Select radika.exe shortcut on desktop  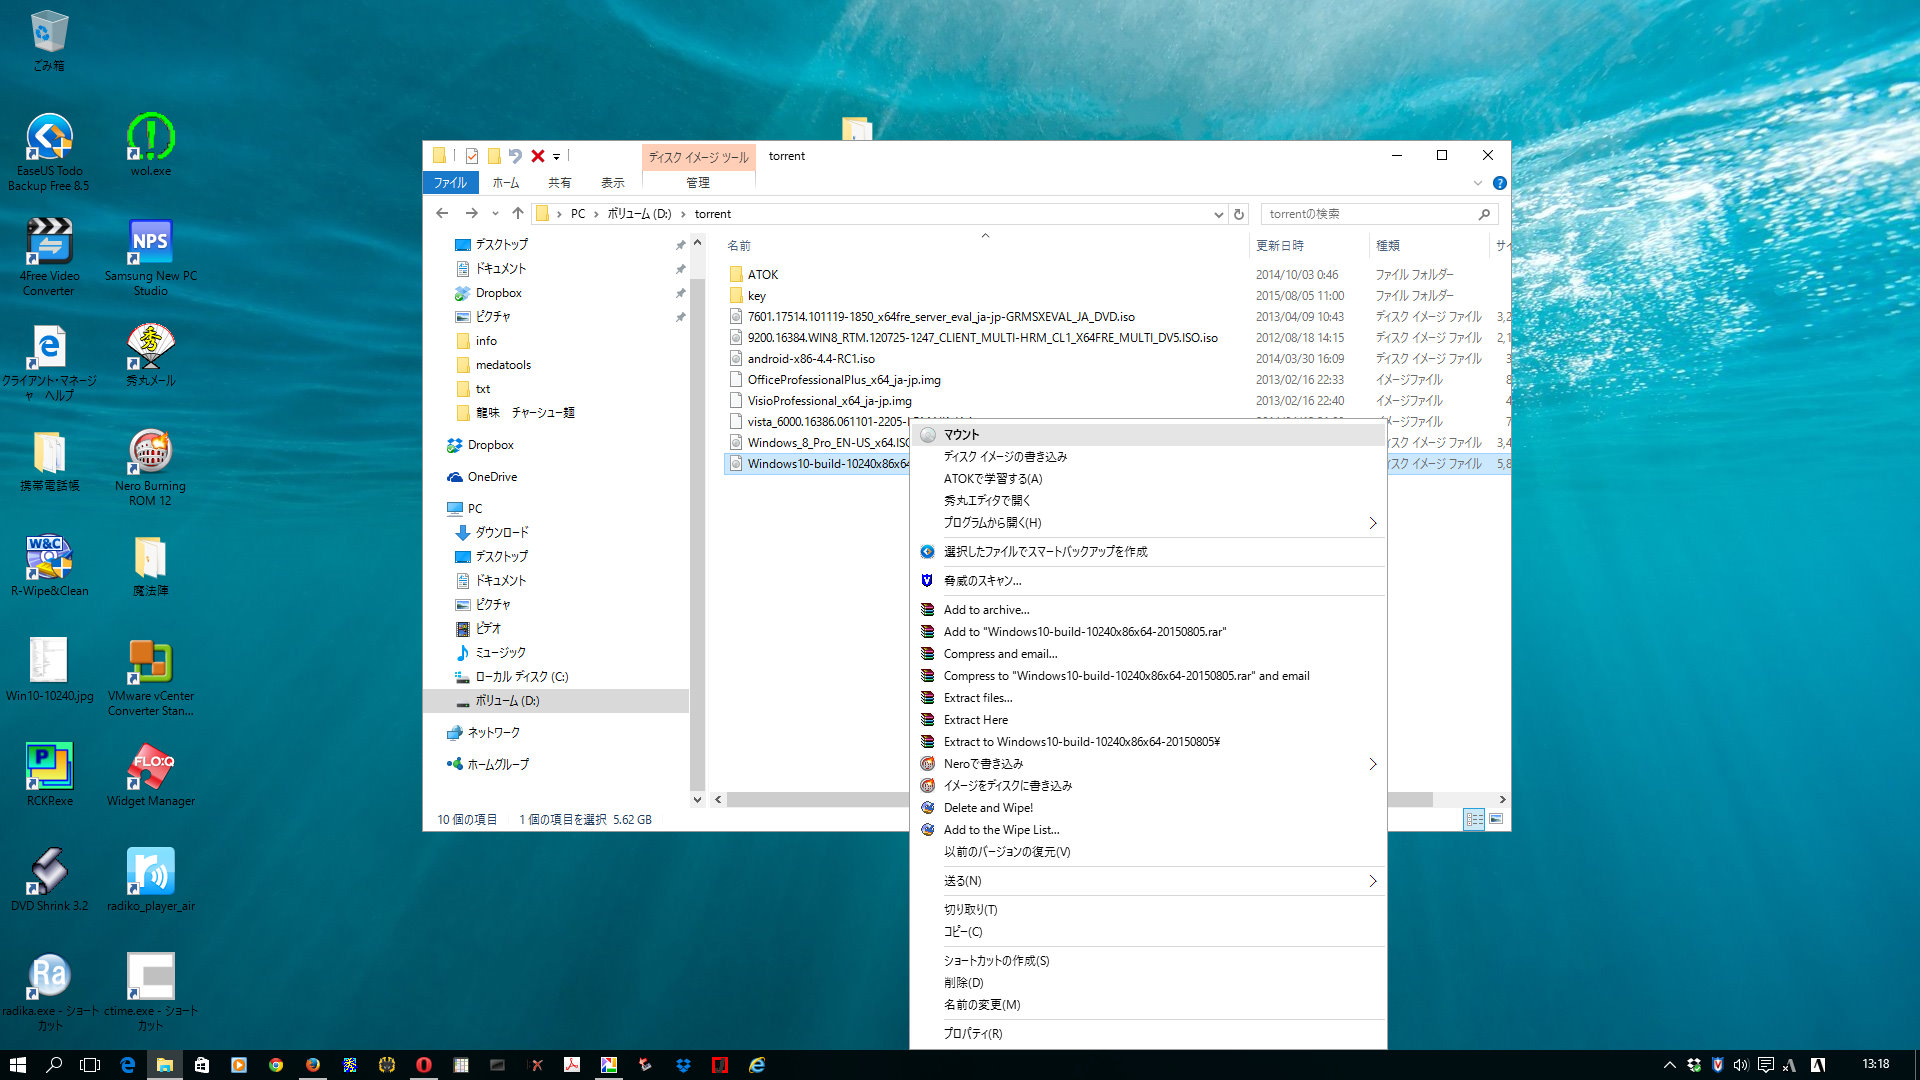click(x=48, y=992)
